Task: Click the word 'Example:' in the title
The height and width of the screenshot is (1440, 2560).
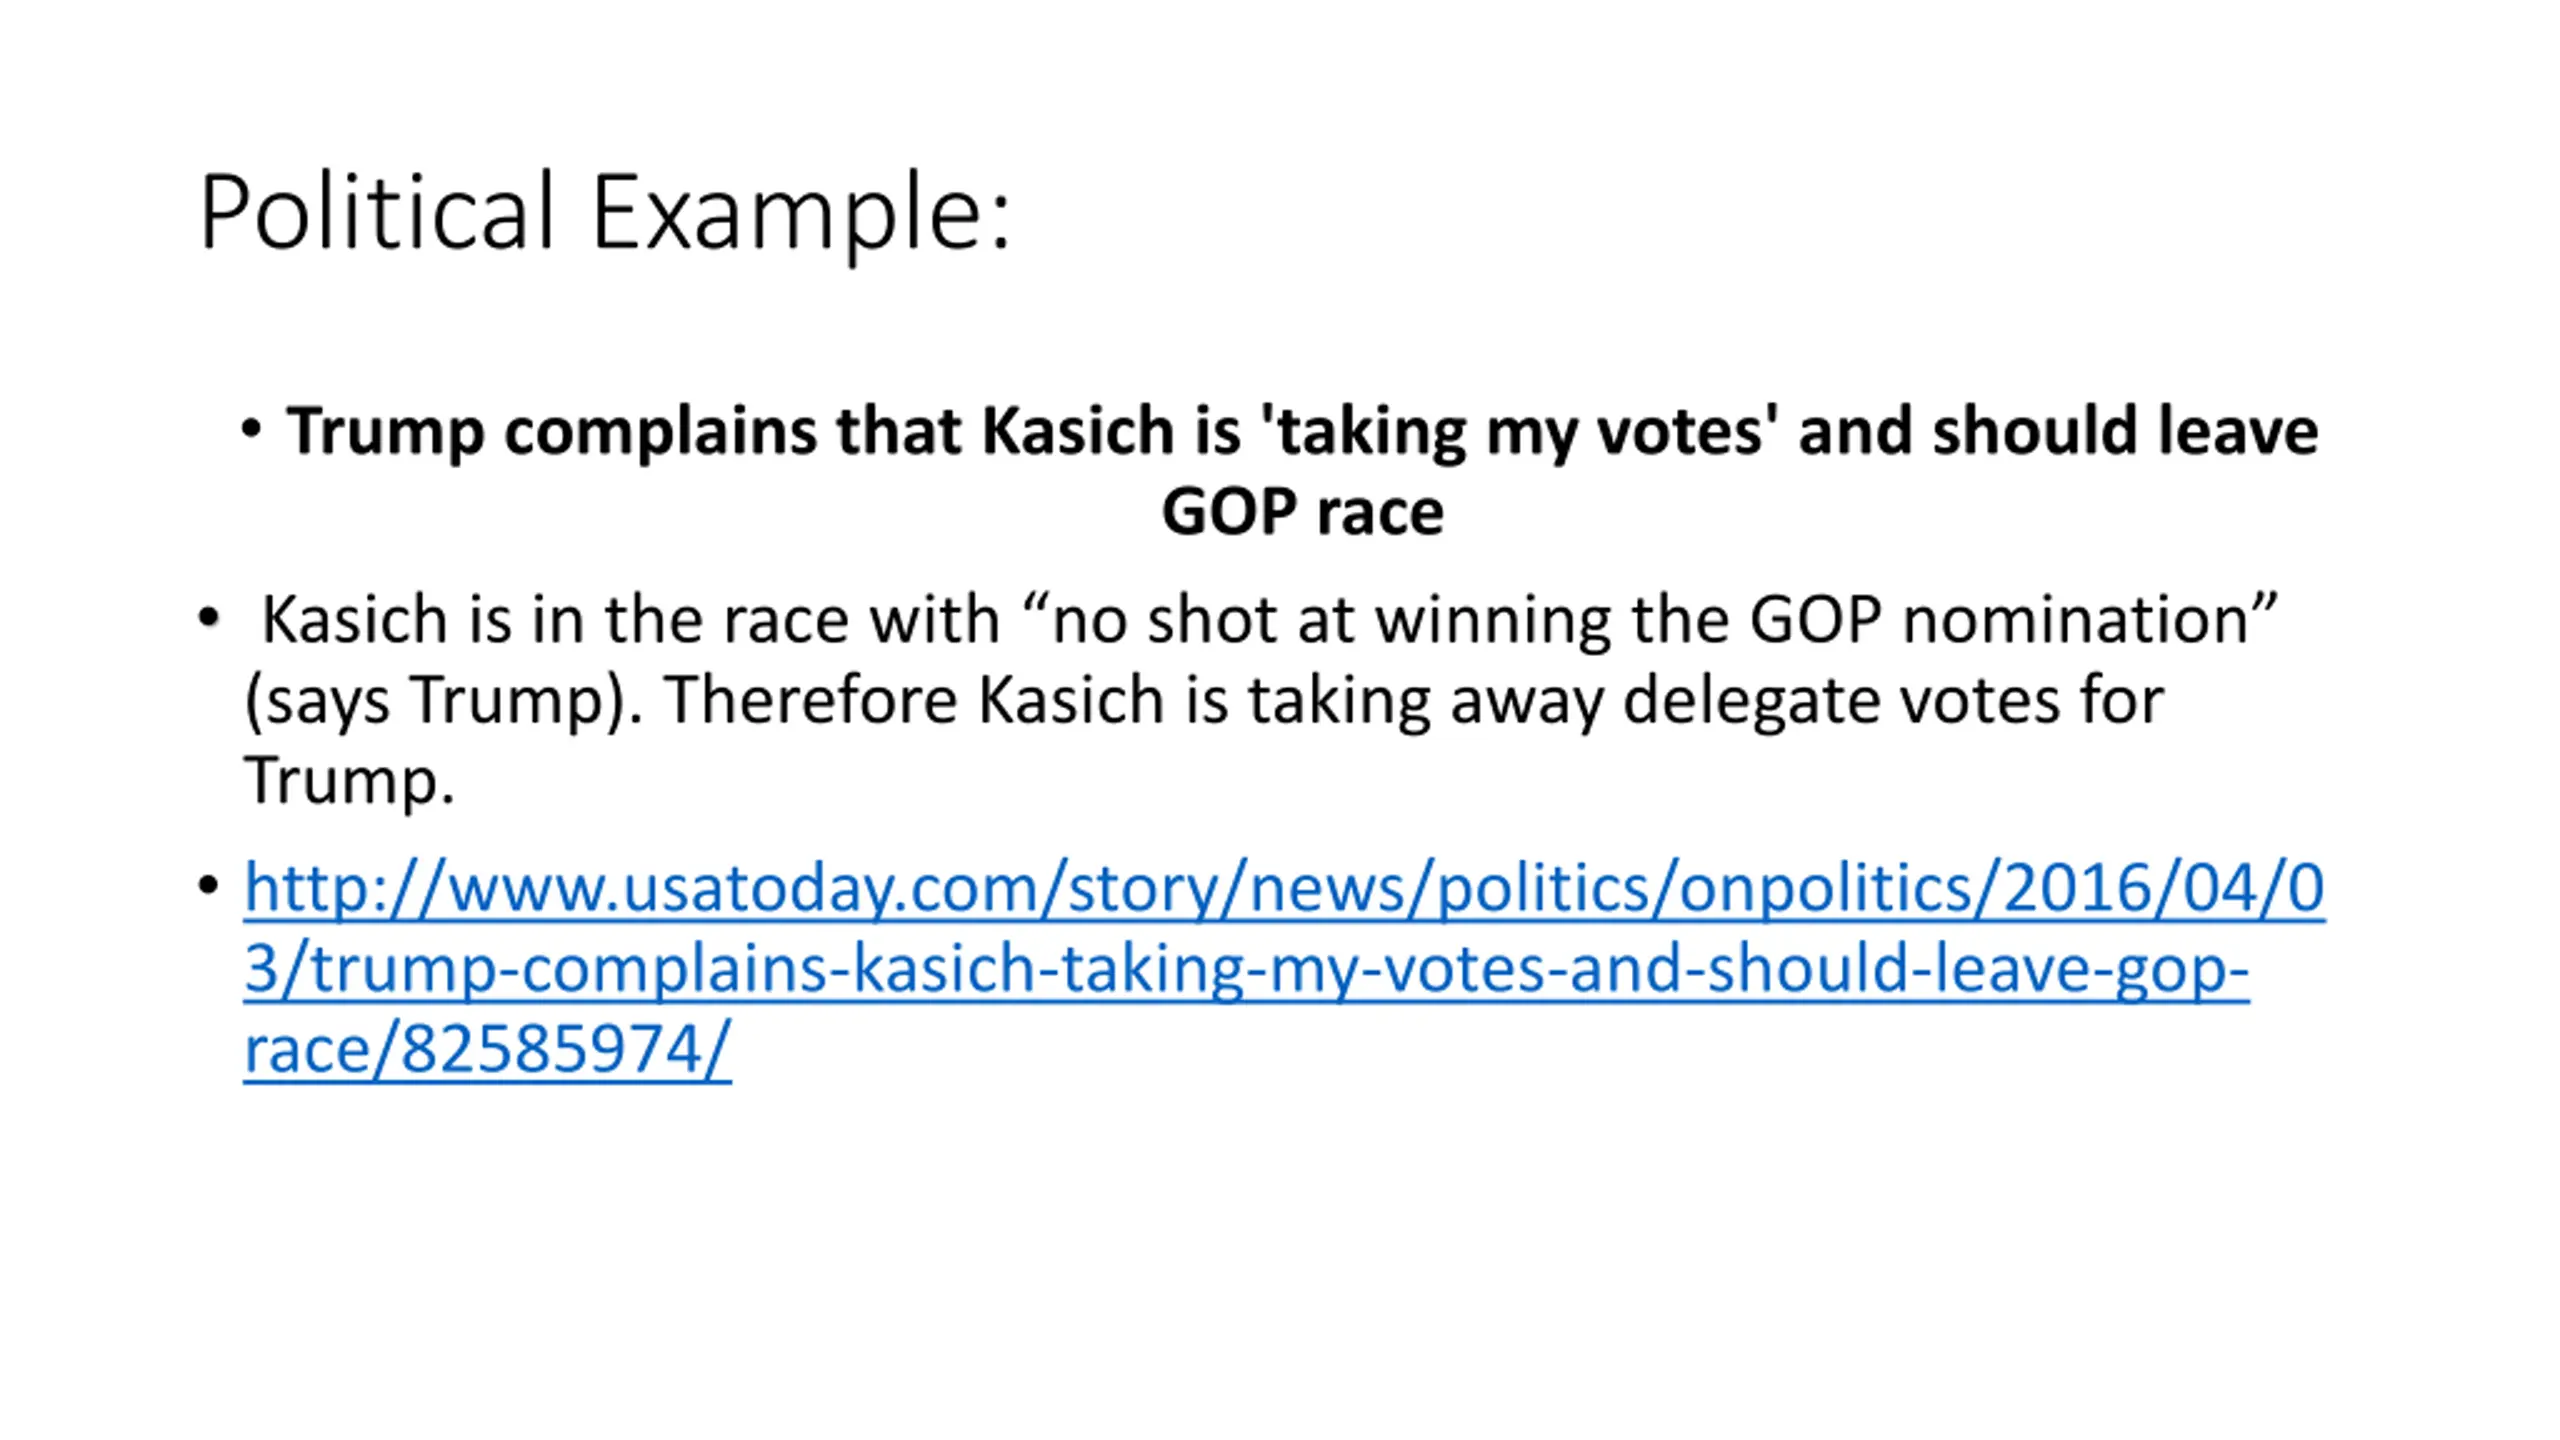Action: click(x=802, y=212)
